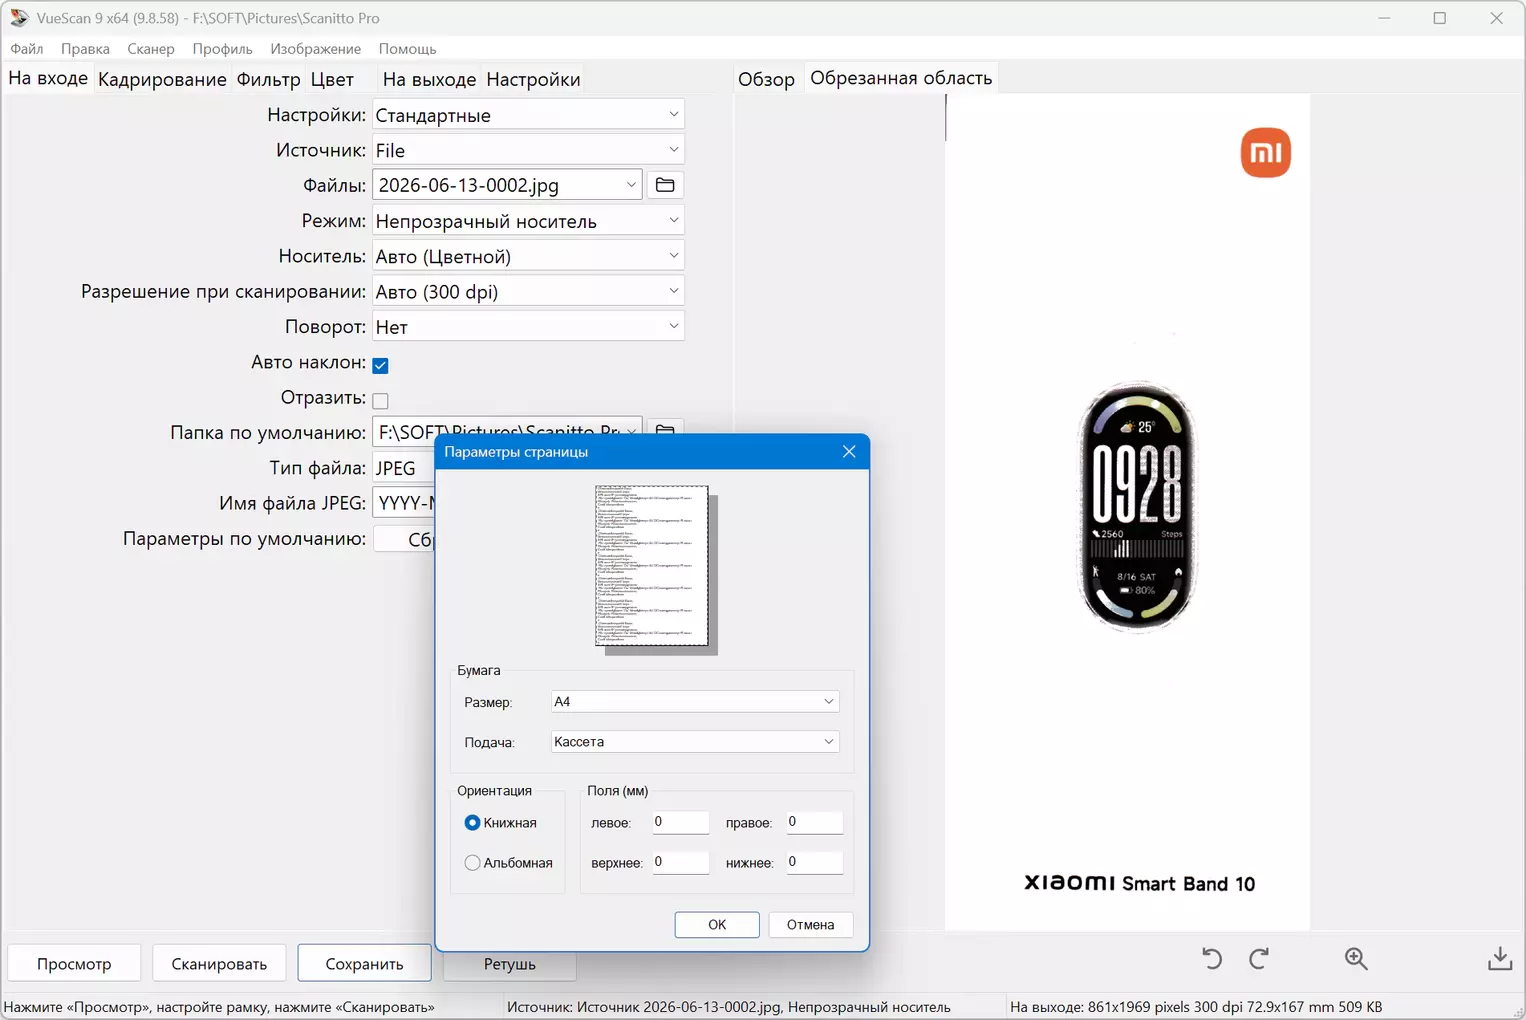1526x1020 pixels.
Task: Open the Поворот dropdown set to Нет
Action: click(528, 327)
